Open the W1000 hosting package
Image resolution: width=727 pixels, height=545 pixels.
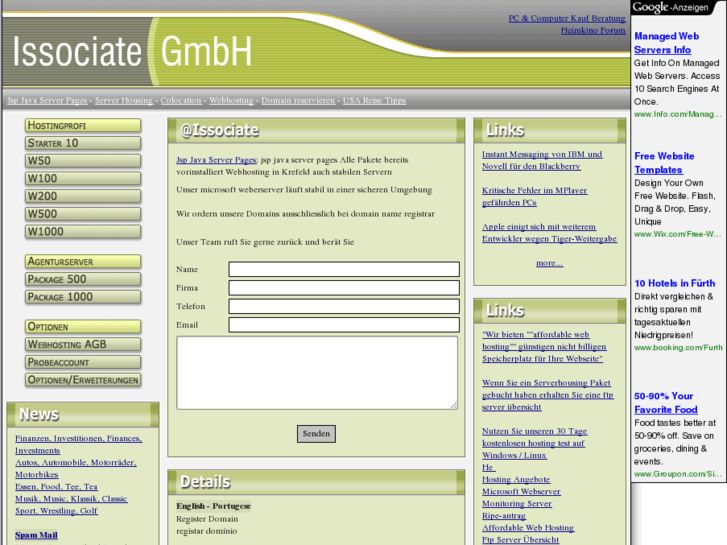click(x=83, y=231)
